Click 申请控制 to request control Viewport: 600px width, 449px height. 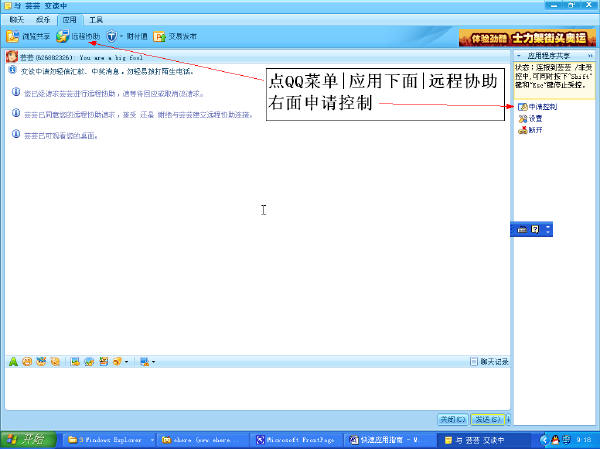[537, 107]
